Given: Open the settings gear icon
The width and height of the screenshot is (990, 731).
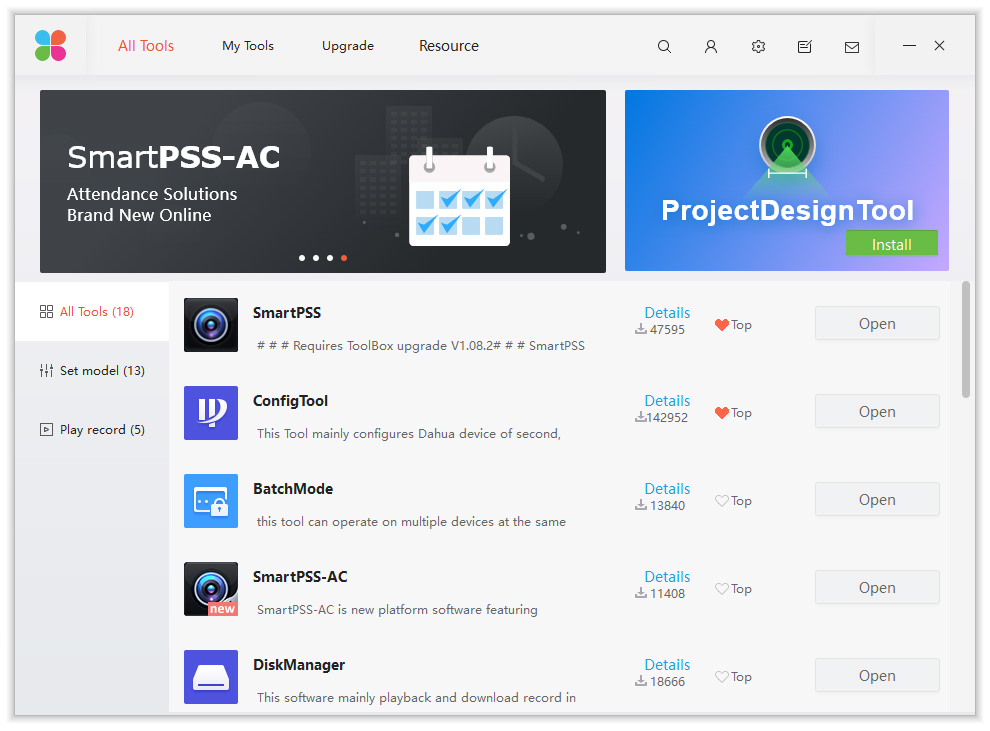Looking at the screenshot, I should (758, 46).
